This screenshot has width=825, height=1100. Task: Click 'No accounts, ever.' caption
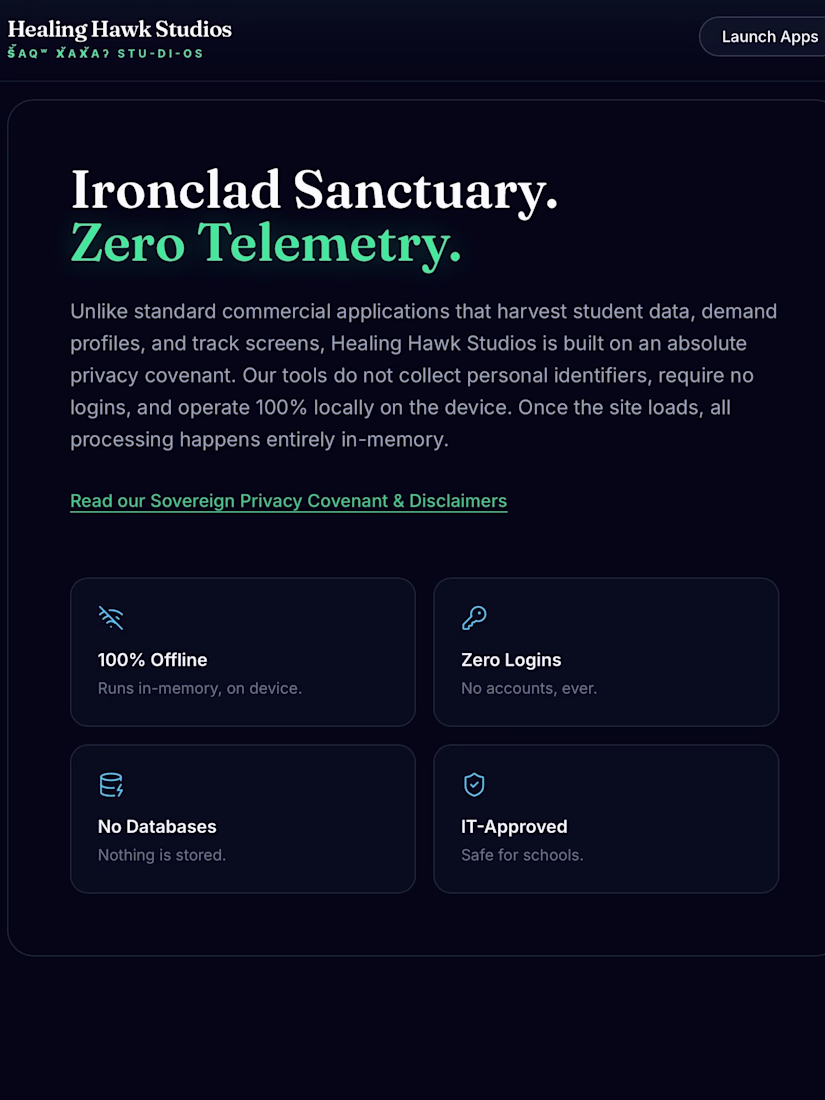529,688
